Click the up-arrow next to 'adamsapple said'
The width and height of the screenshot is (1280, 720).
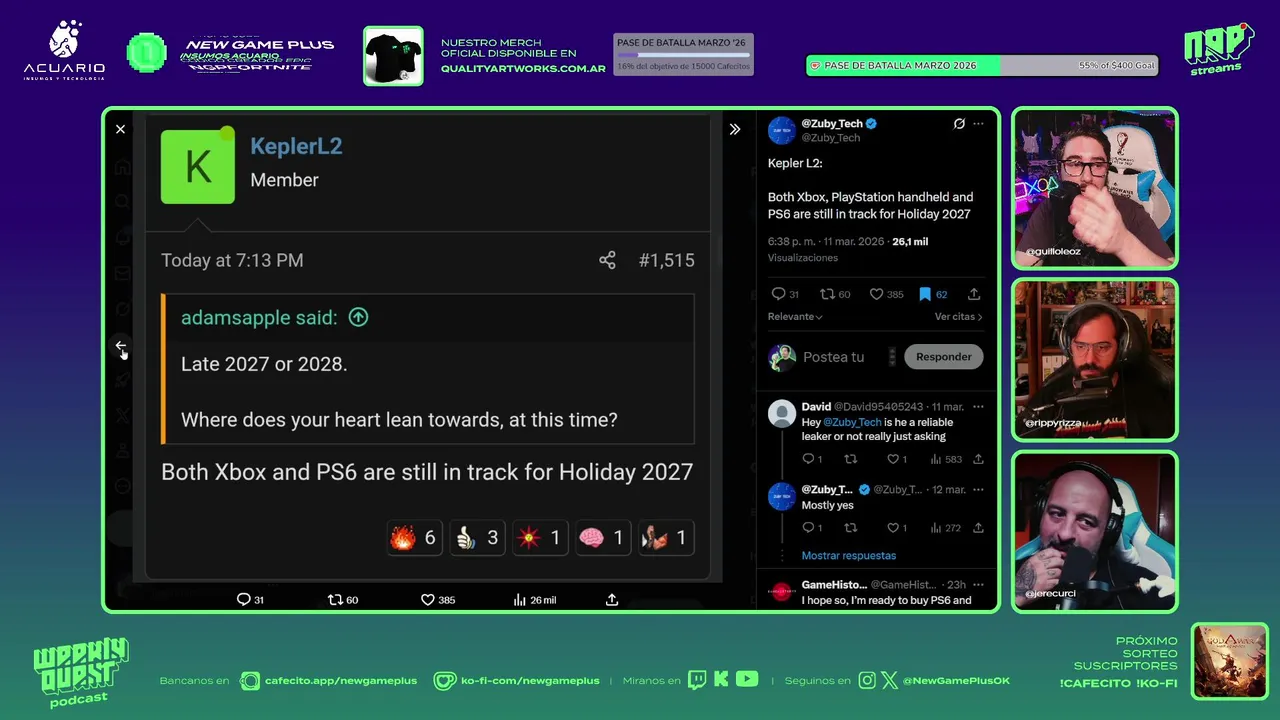point(358,318)
